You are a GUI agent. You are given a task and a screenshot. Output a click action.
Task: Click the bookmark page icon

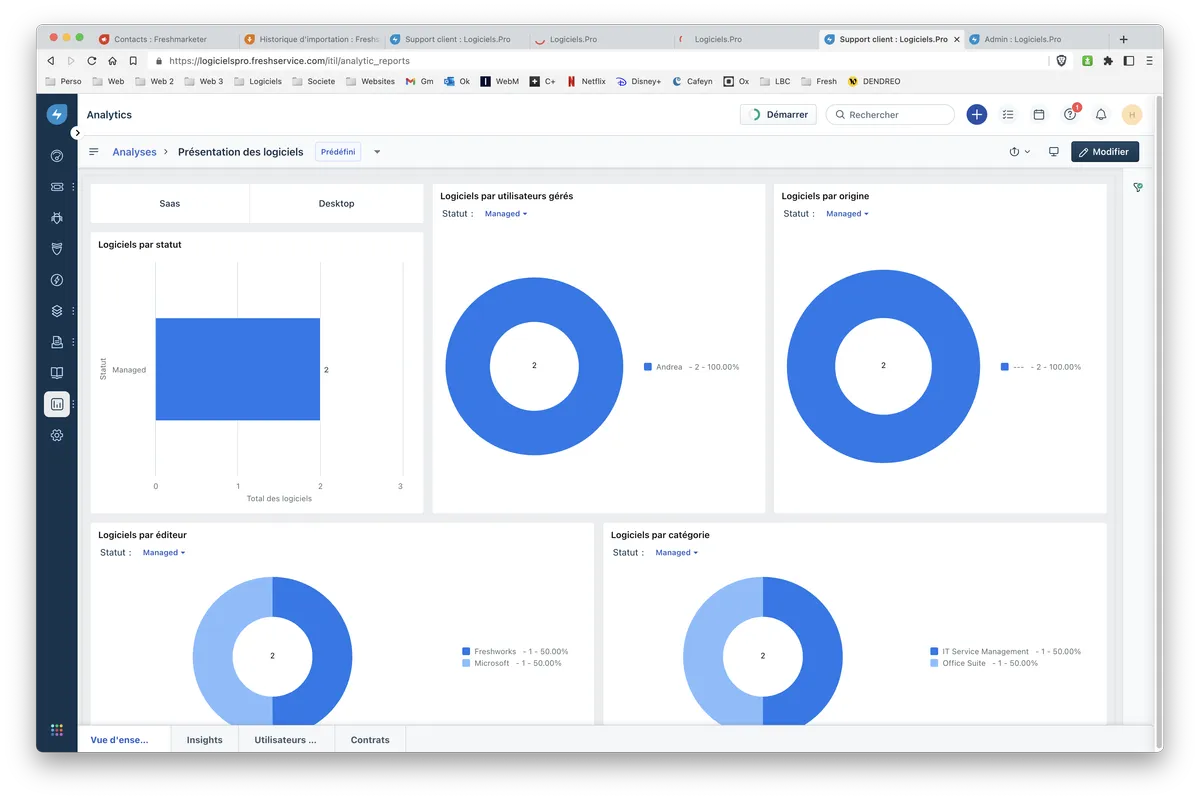(133, 61)
